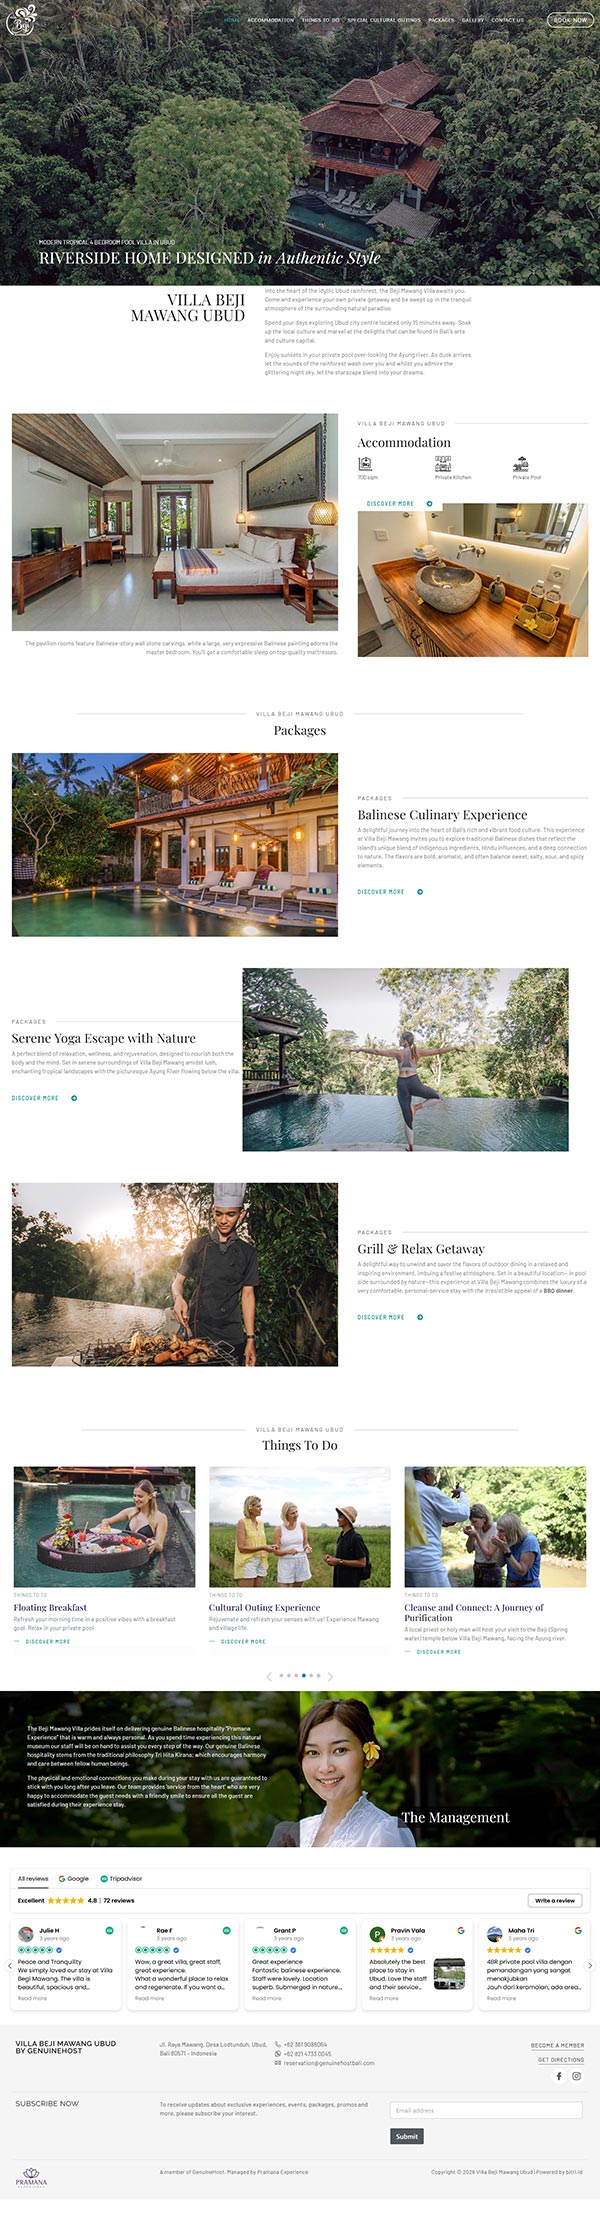Go to the next Things To Do slide
Image resolution: width=600 pixels, height=2238 pixels.
click(330, 1675)
